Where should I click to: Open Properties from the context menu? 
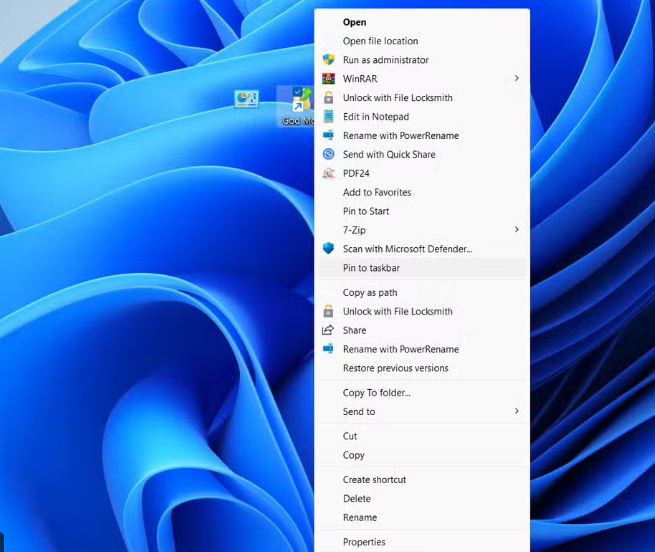364,542
